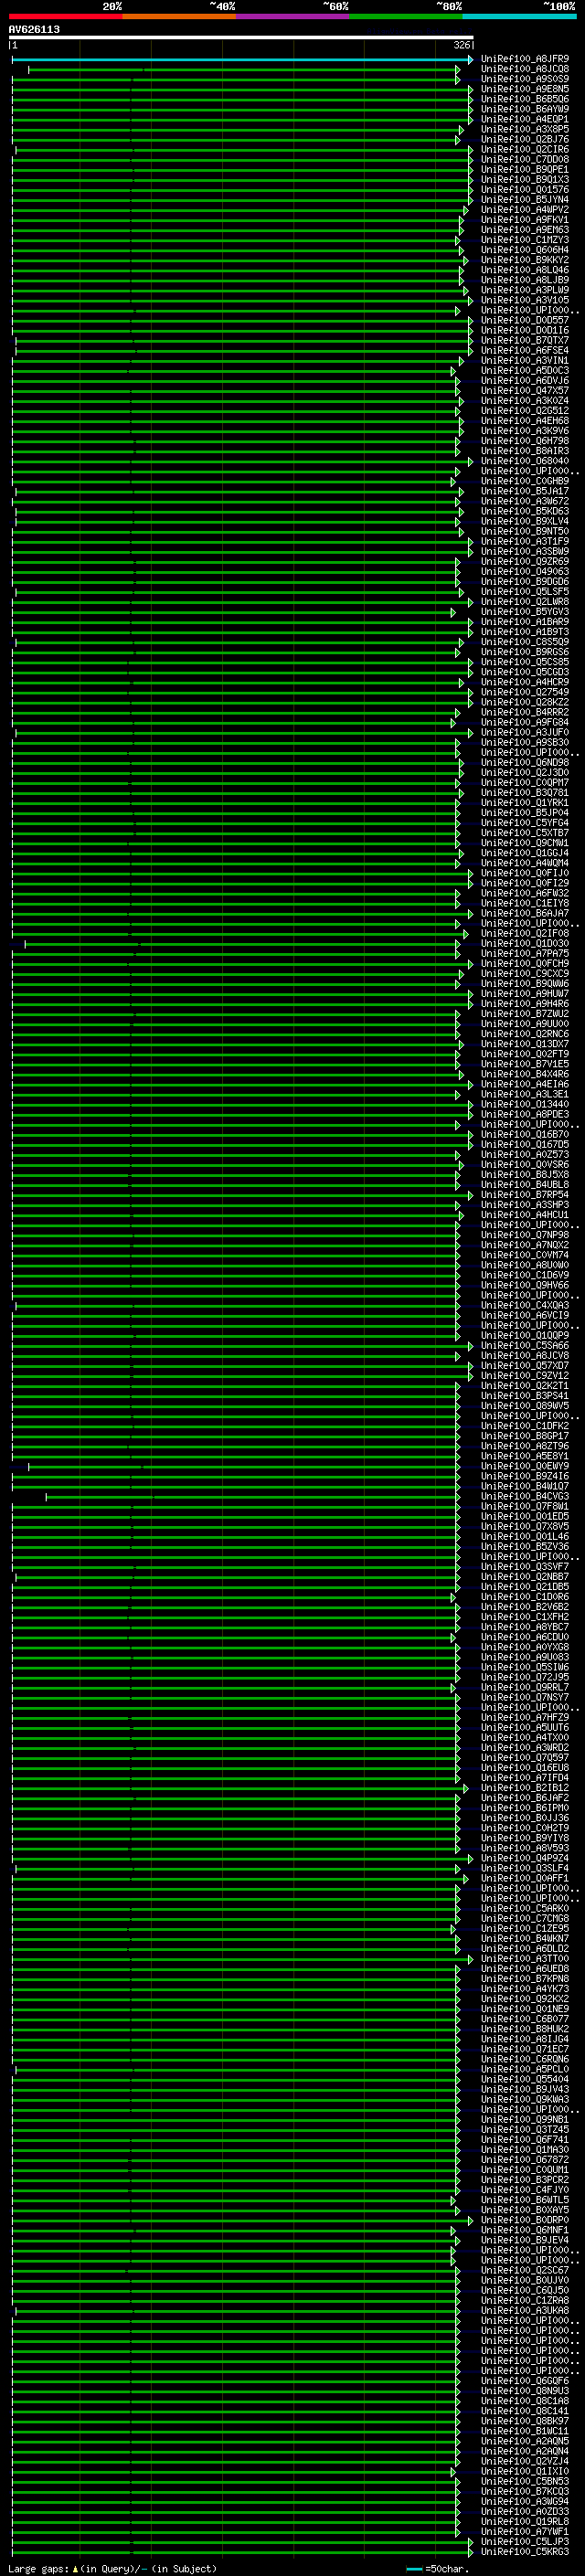Screen dimensions: 585x2576
Task: Click the white query sequence ruler bar
Action: point(241,37)
